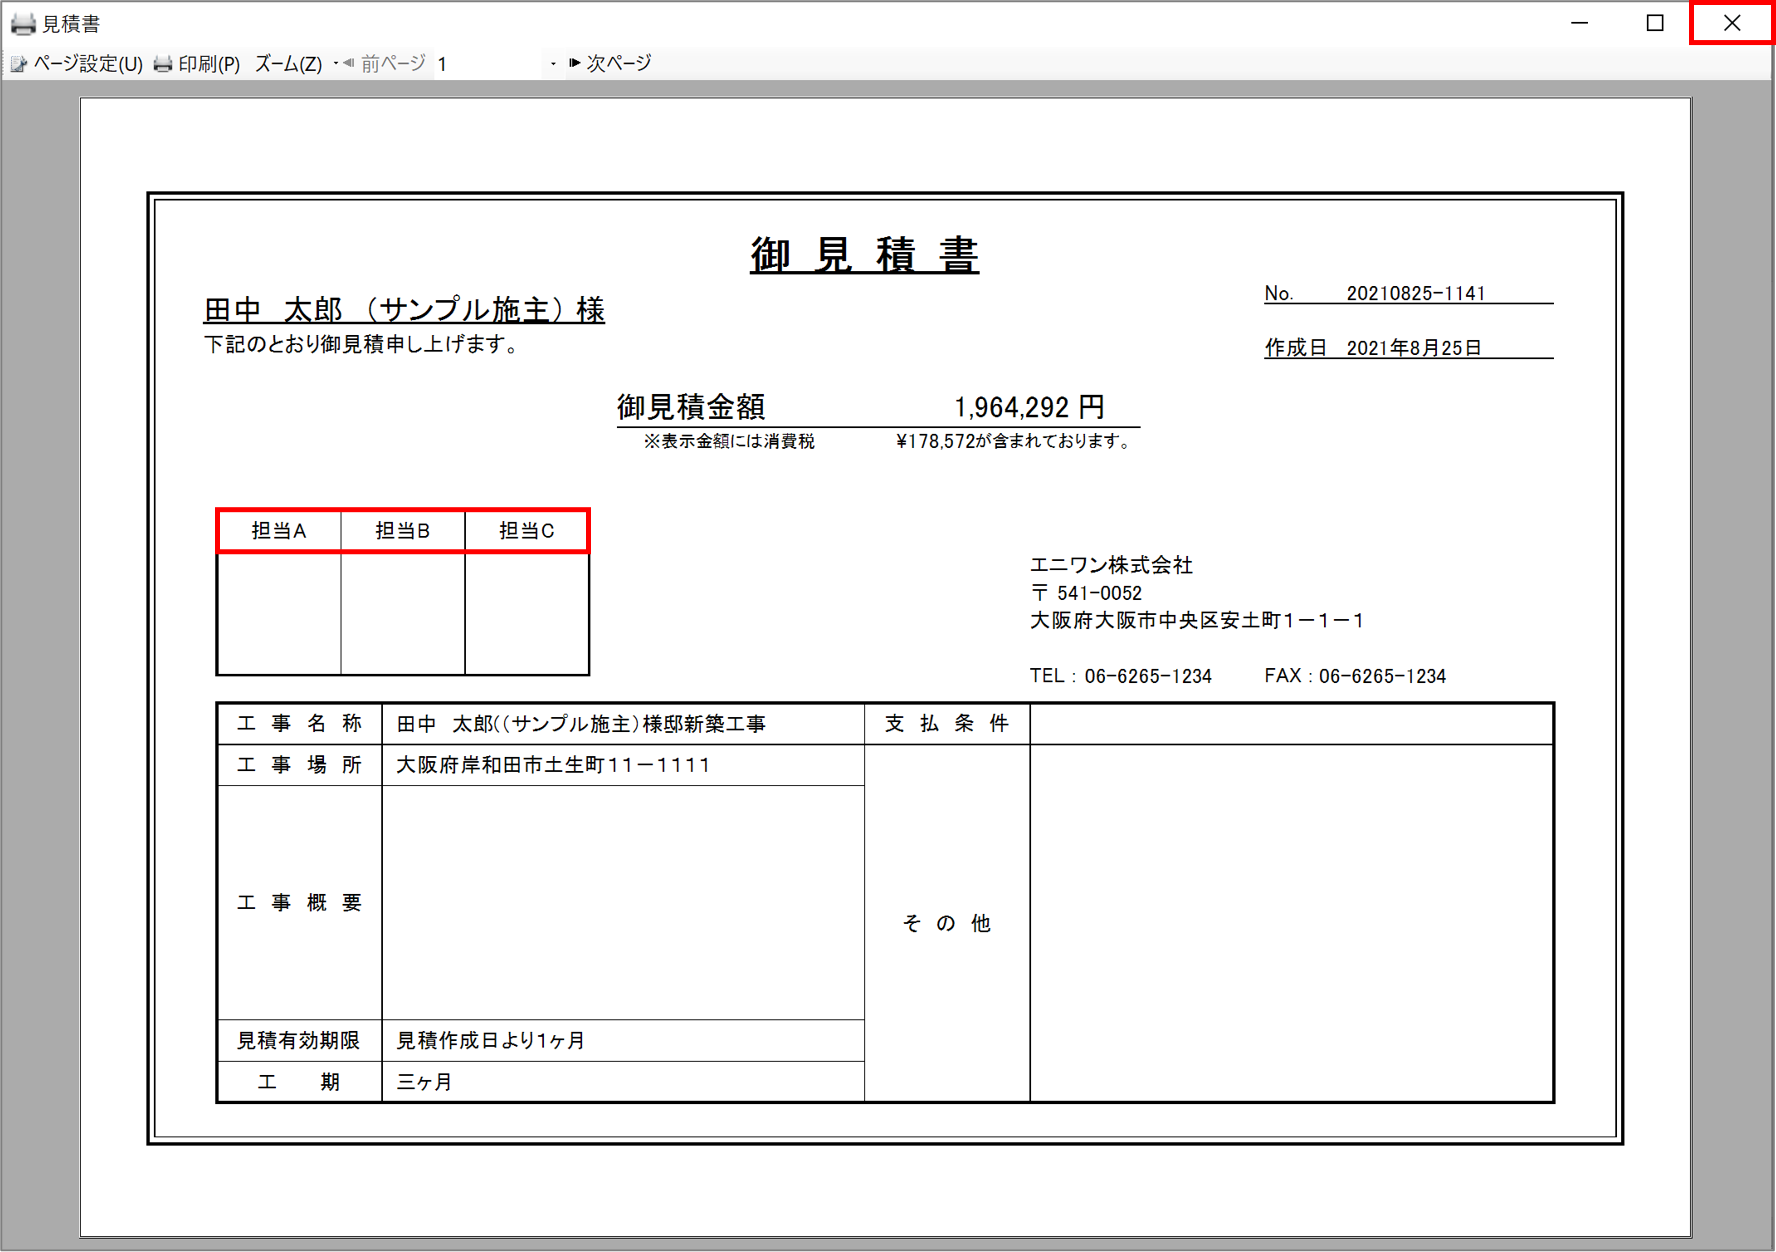Viewport: 1776px width, 1252px height.
Task: Click the estimate number 20210825-1141
Action: click(x=1415, y=293)
